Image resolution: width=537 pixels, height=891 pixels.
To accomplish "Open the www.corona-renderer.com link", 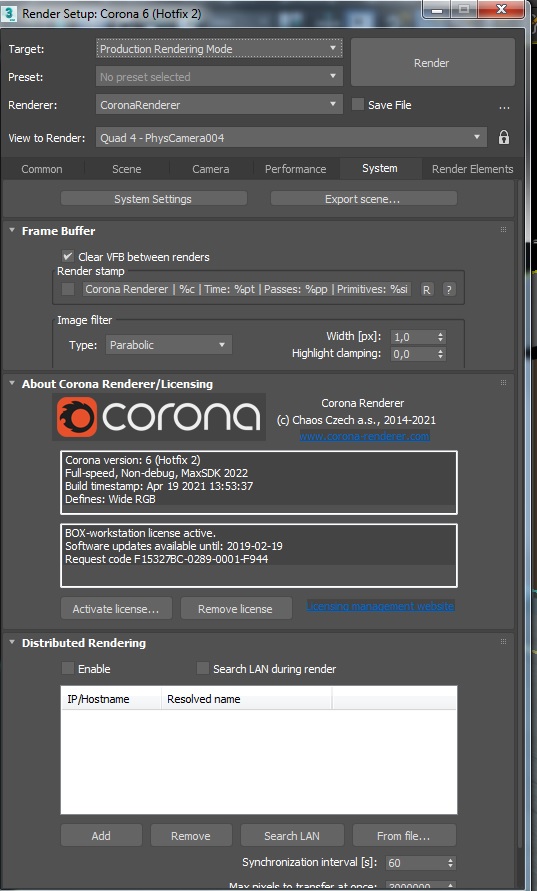I will pyautogui.click(x=364, y=436).
